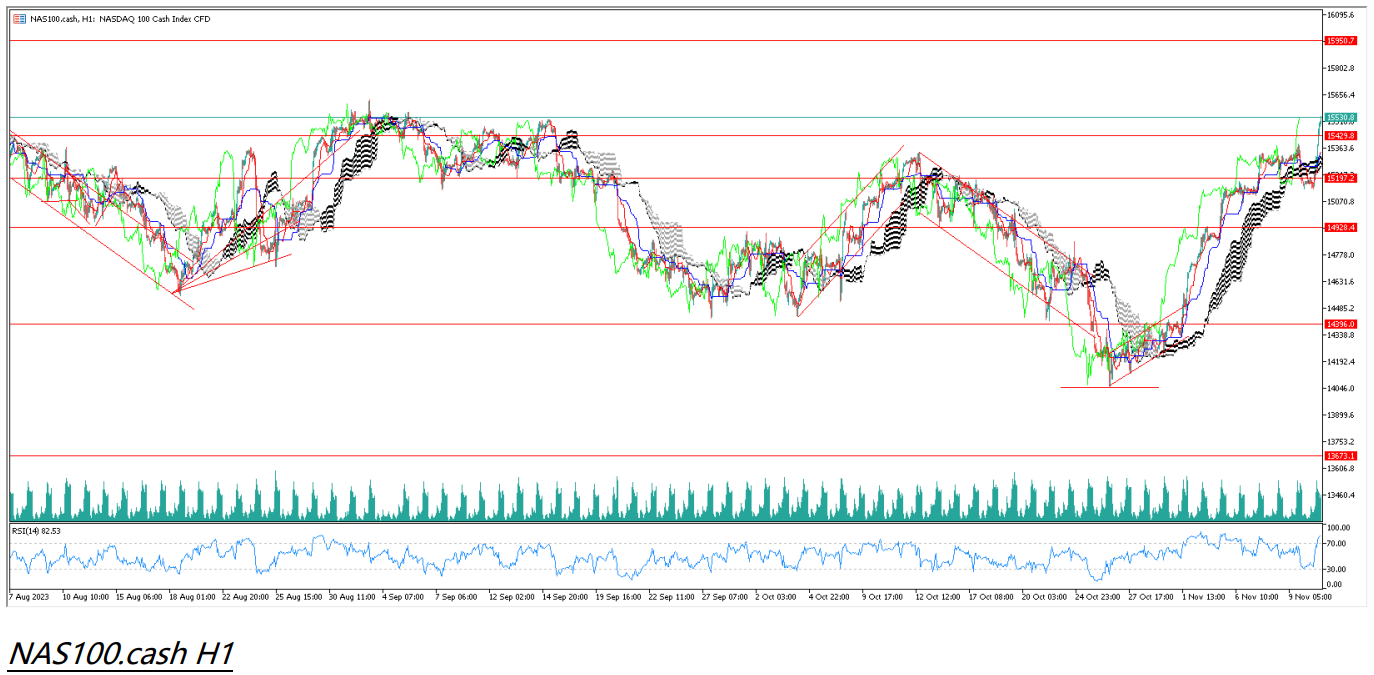Select the 30 Aug 11:00 time marker
1374x675 pixels.
point(352,595)
